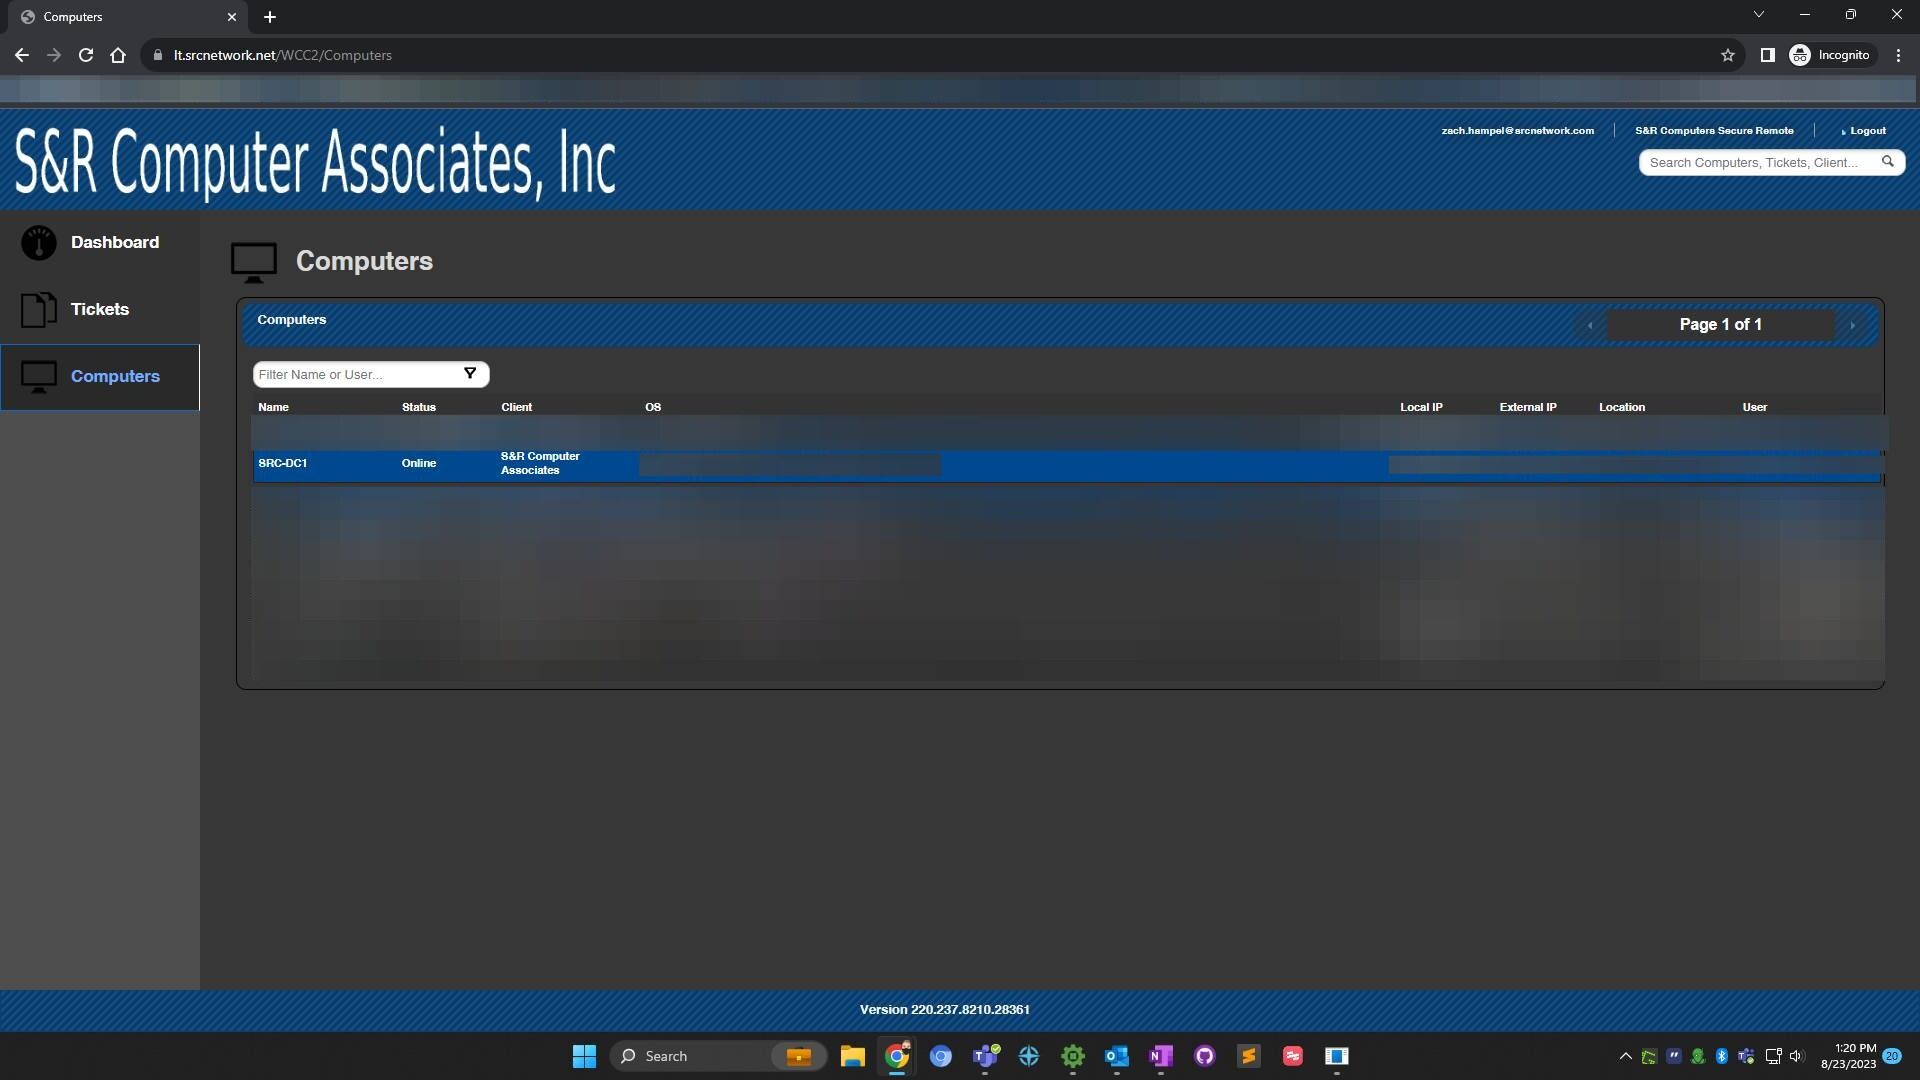
Task: Click the Version 220.237.8210.28361 footer text
Action: 945,1010
